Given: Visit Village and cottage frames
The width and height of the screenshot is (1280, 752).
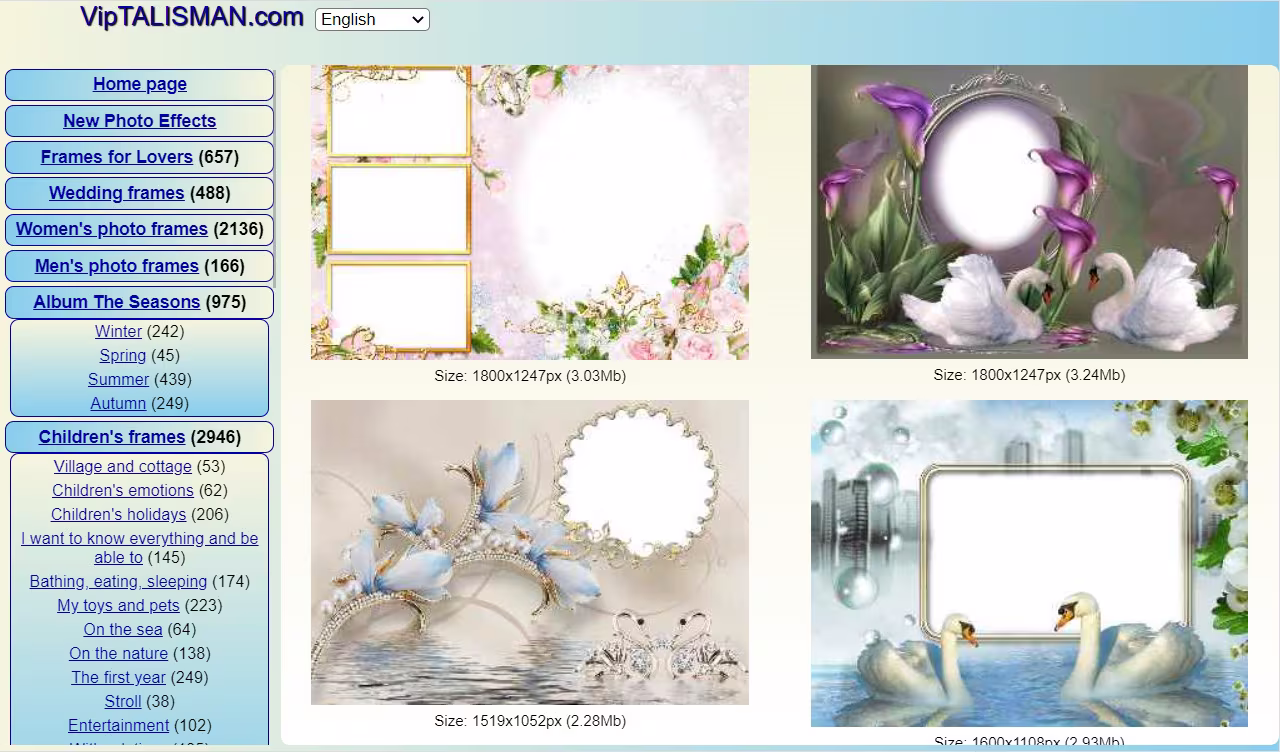Looking at the screenshot, I should pos(123,466).
